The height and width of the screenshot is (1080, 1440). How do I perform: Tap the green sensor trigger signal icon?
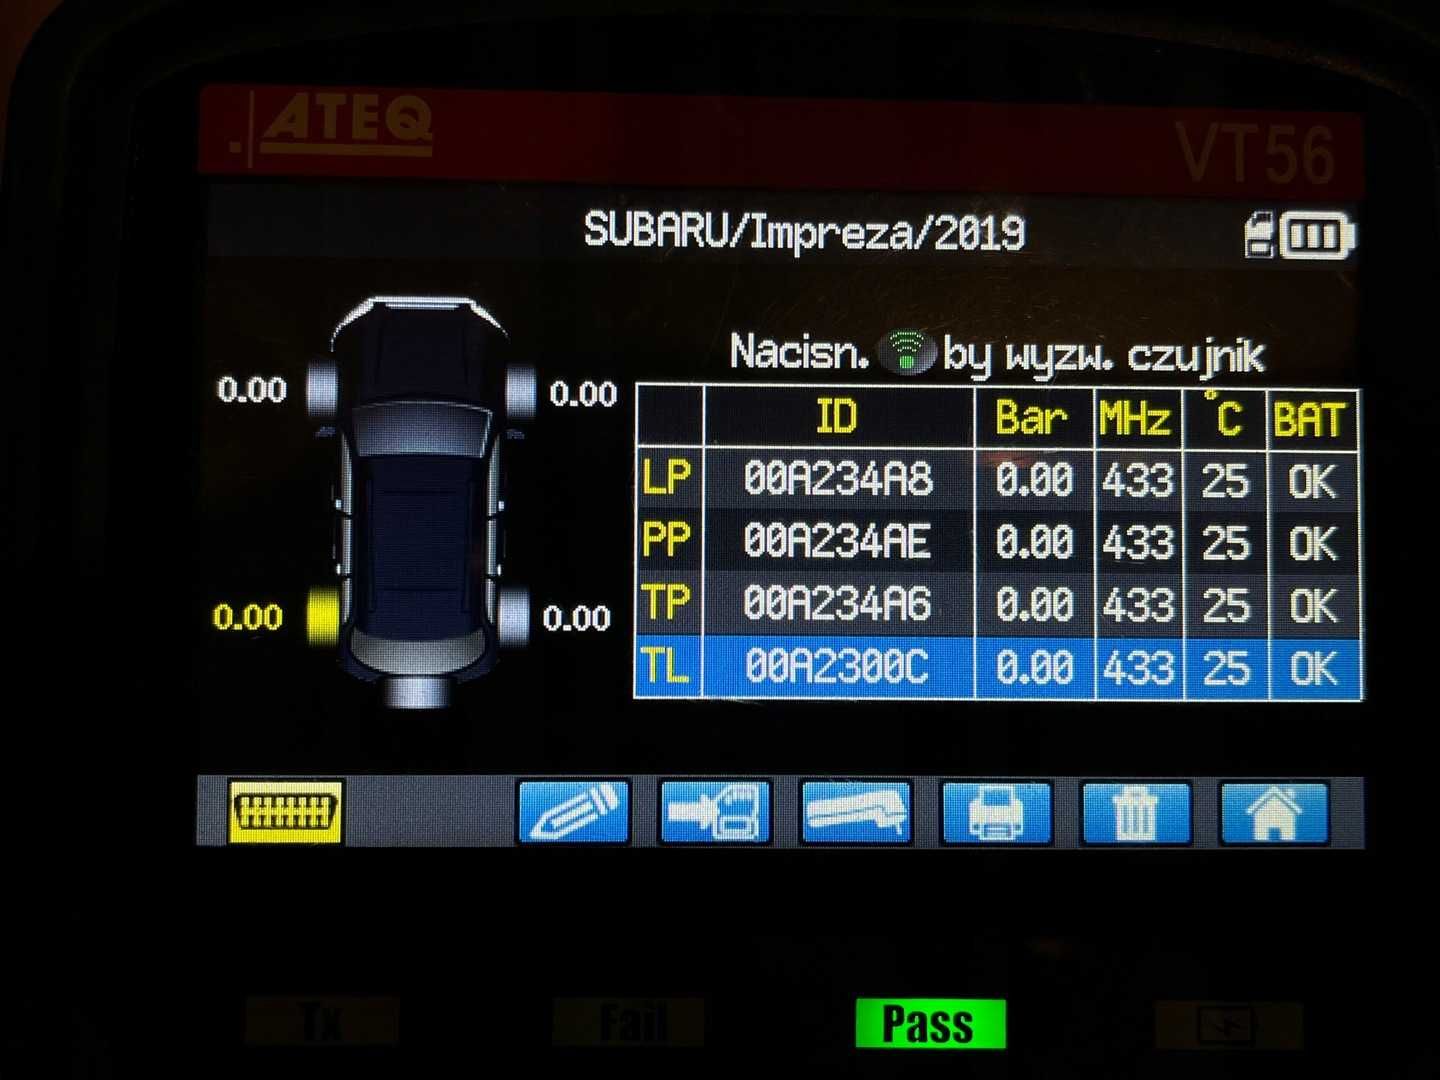point(906,351)
